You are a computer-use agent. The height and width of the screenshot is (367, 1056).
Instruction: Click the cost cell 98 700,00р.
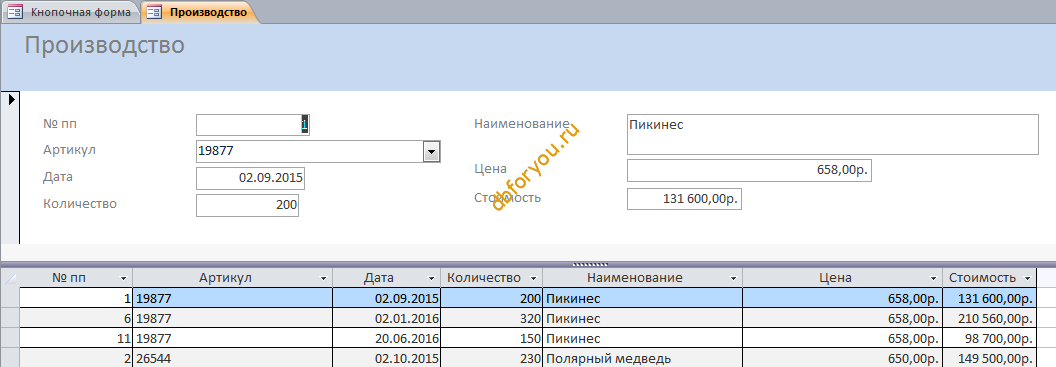click(x=989, y=338)
